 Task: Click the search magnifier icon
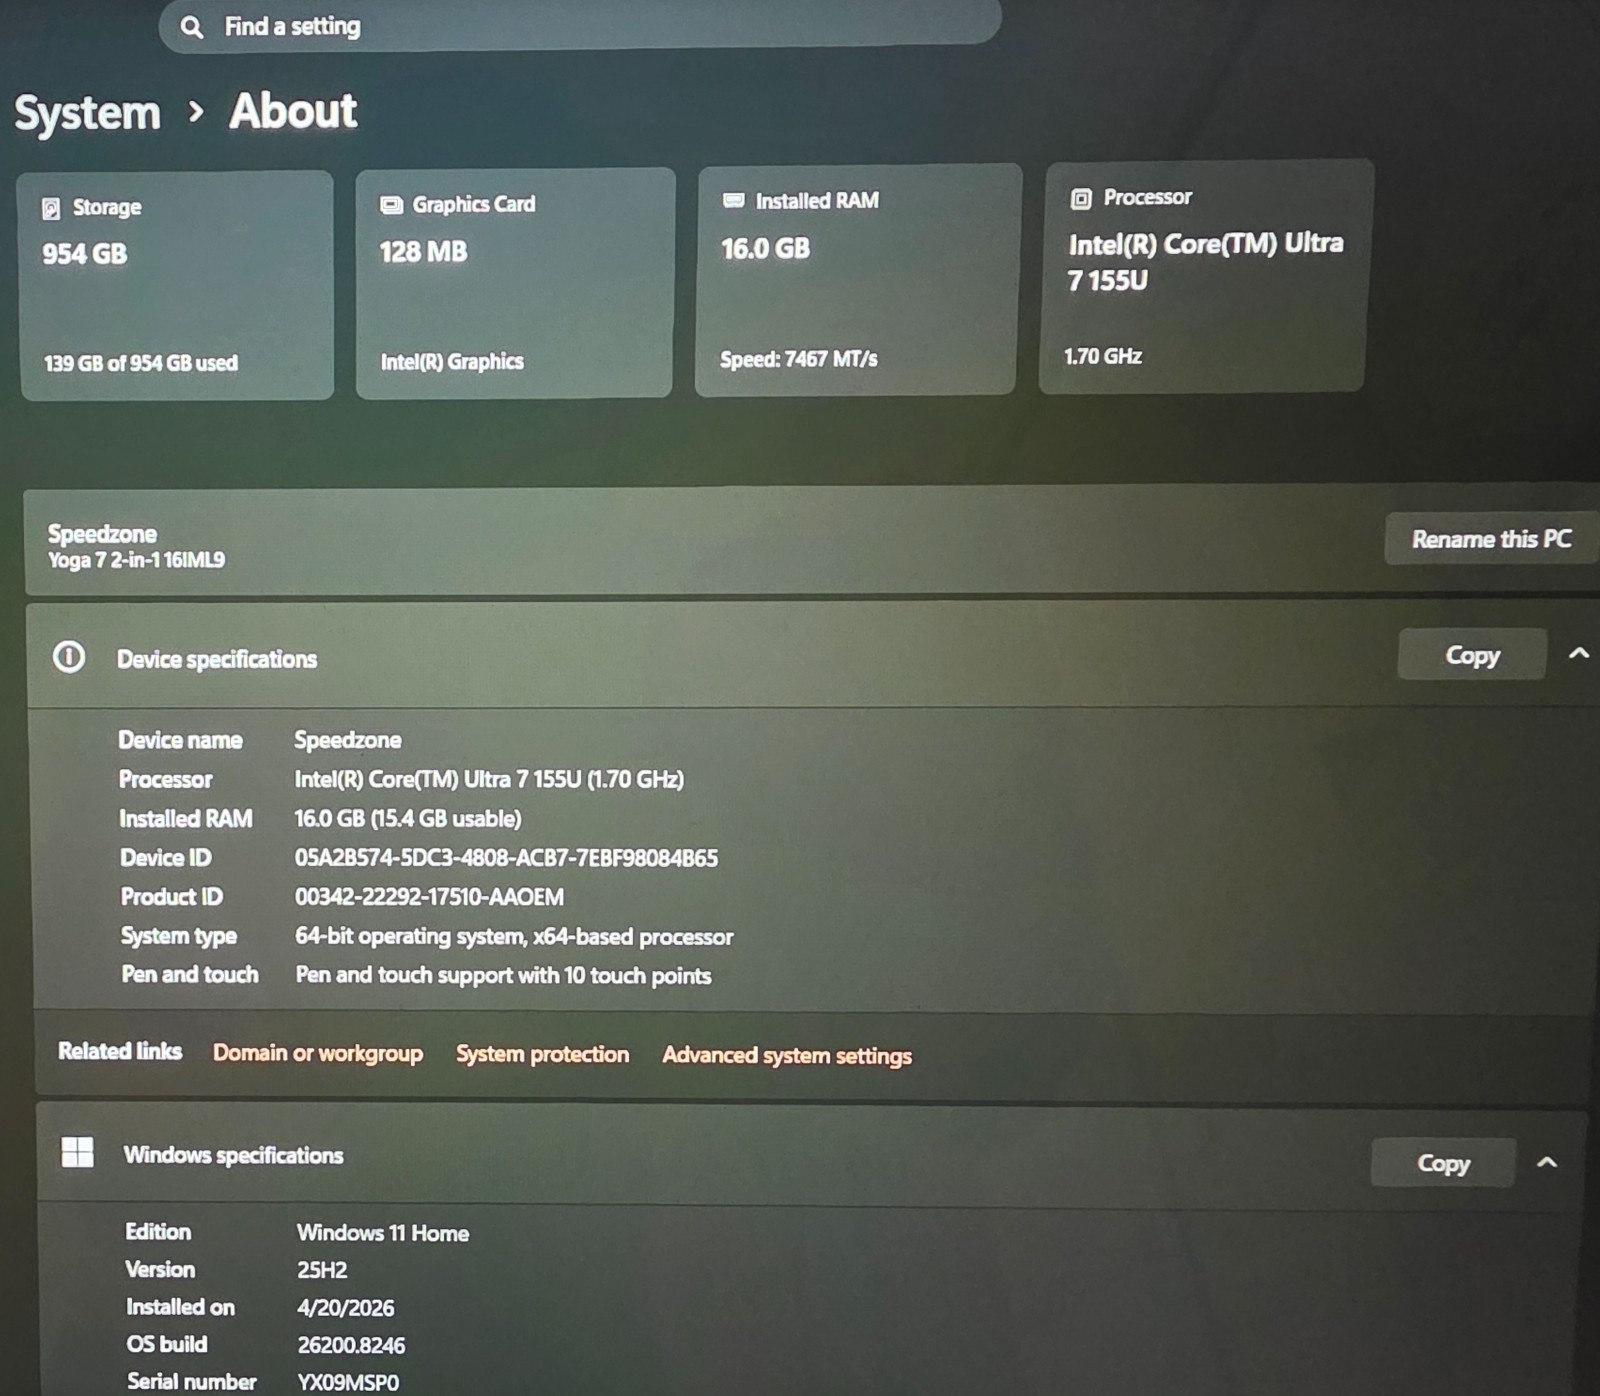point(191,27)
